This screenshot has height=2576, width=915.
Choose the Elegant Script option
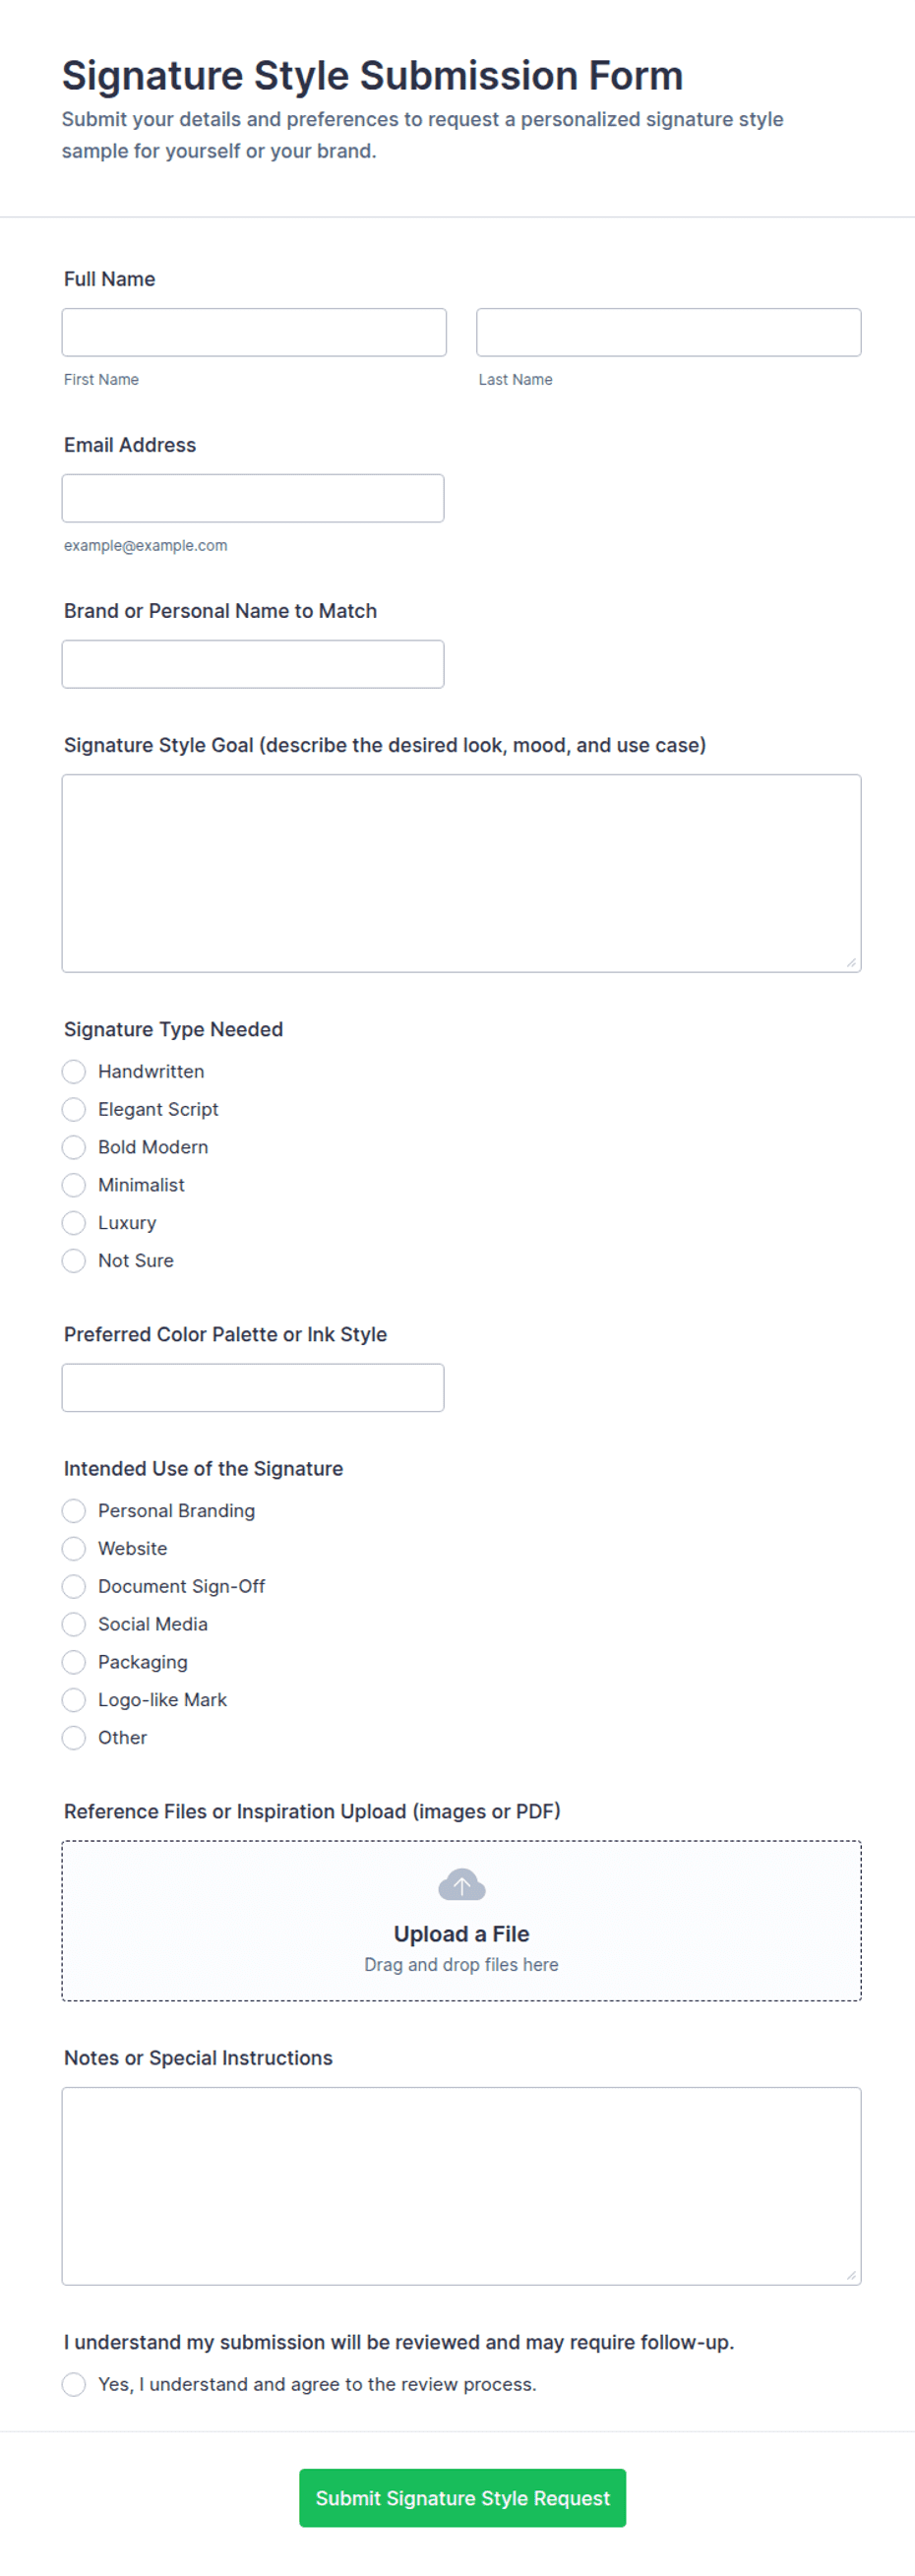click(74, 1110)
